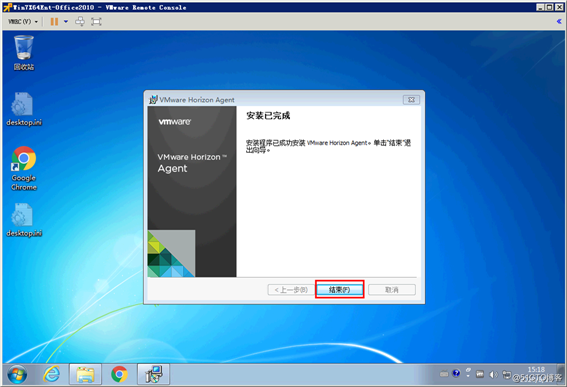Minimize the VMware Remote Console window

click(x=540, y=7)
